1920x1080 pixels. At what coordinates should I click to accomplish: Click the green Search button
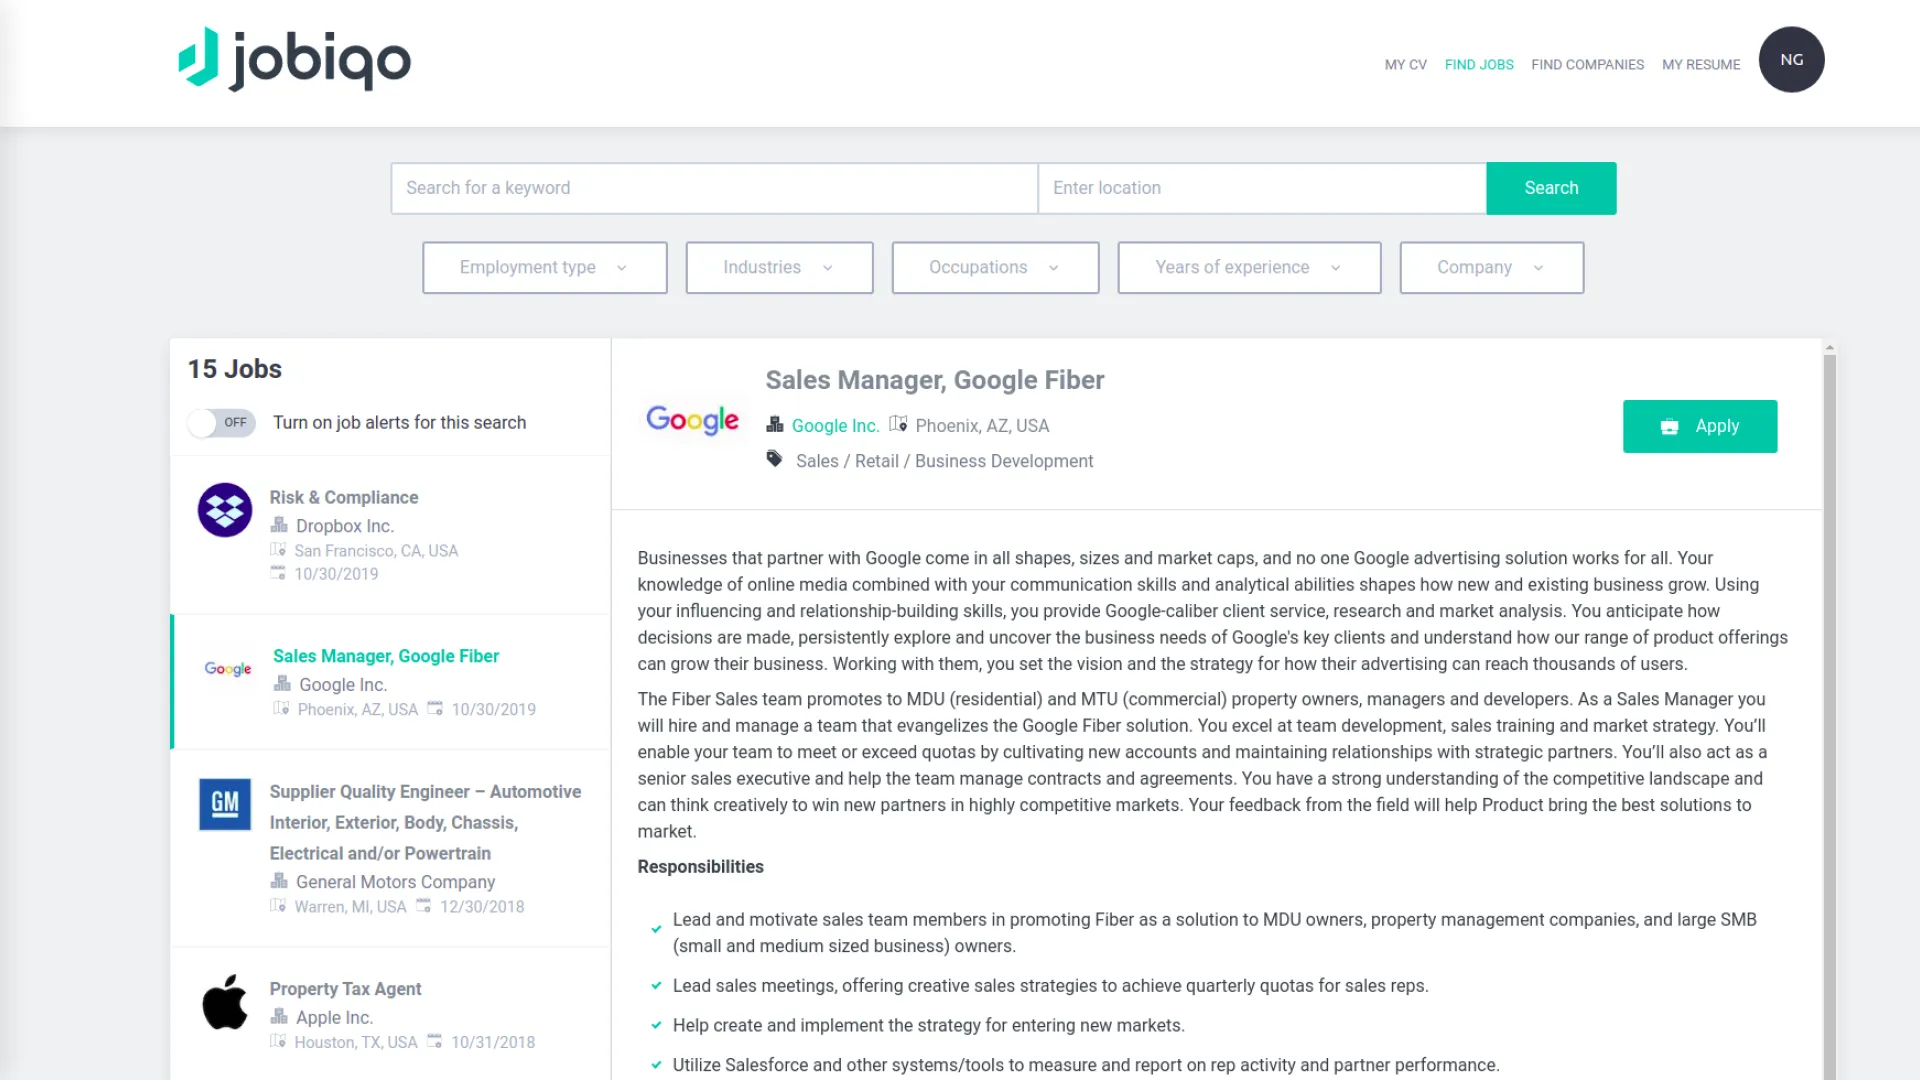point(1551,188)
